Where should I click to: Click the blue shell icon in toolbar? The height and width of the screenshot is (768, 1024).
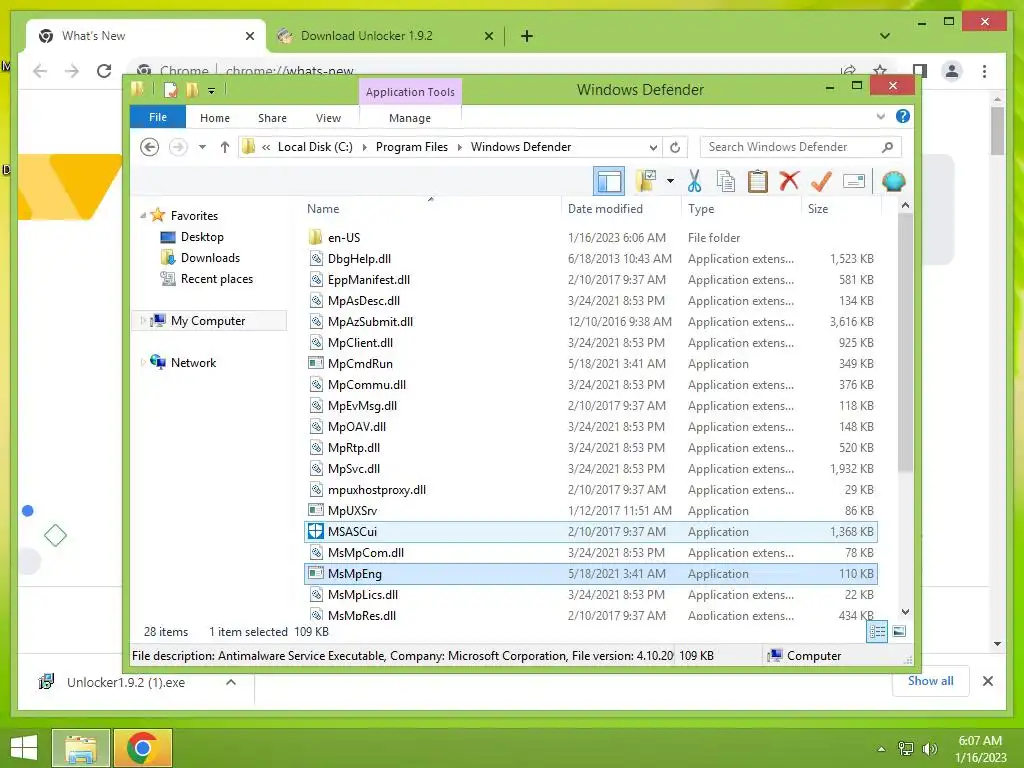tap(893, 181)
